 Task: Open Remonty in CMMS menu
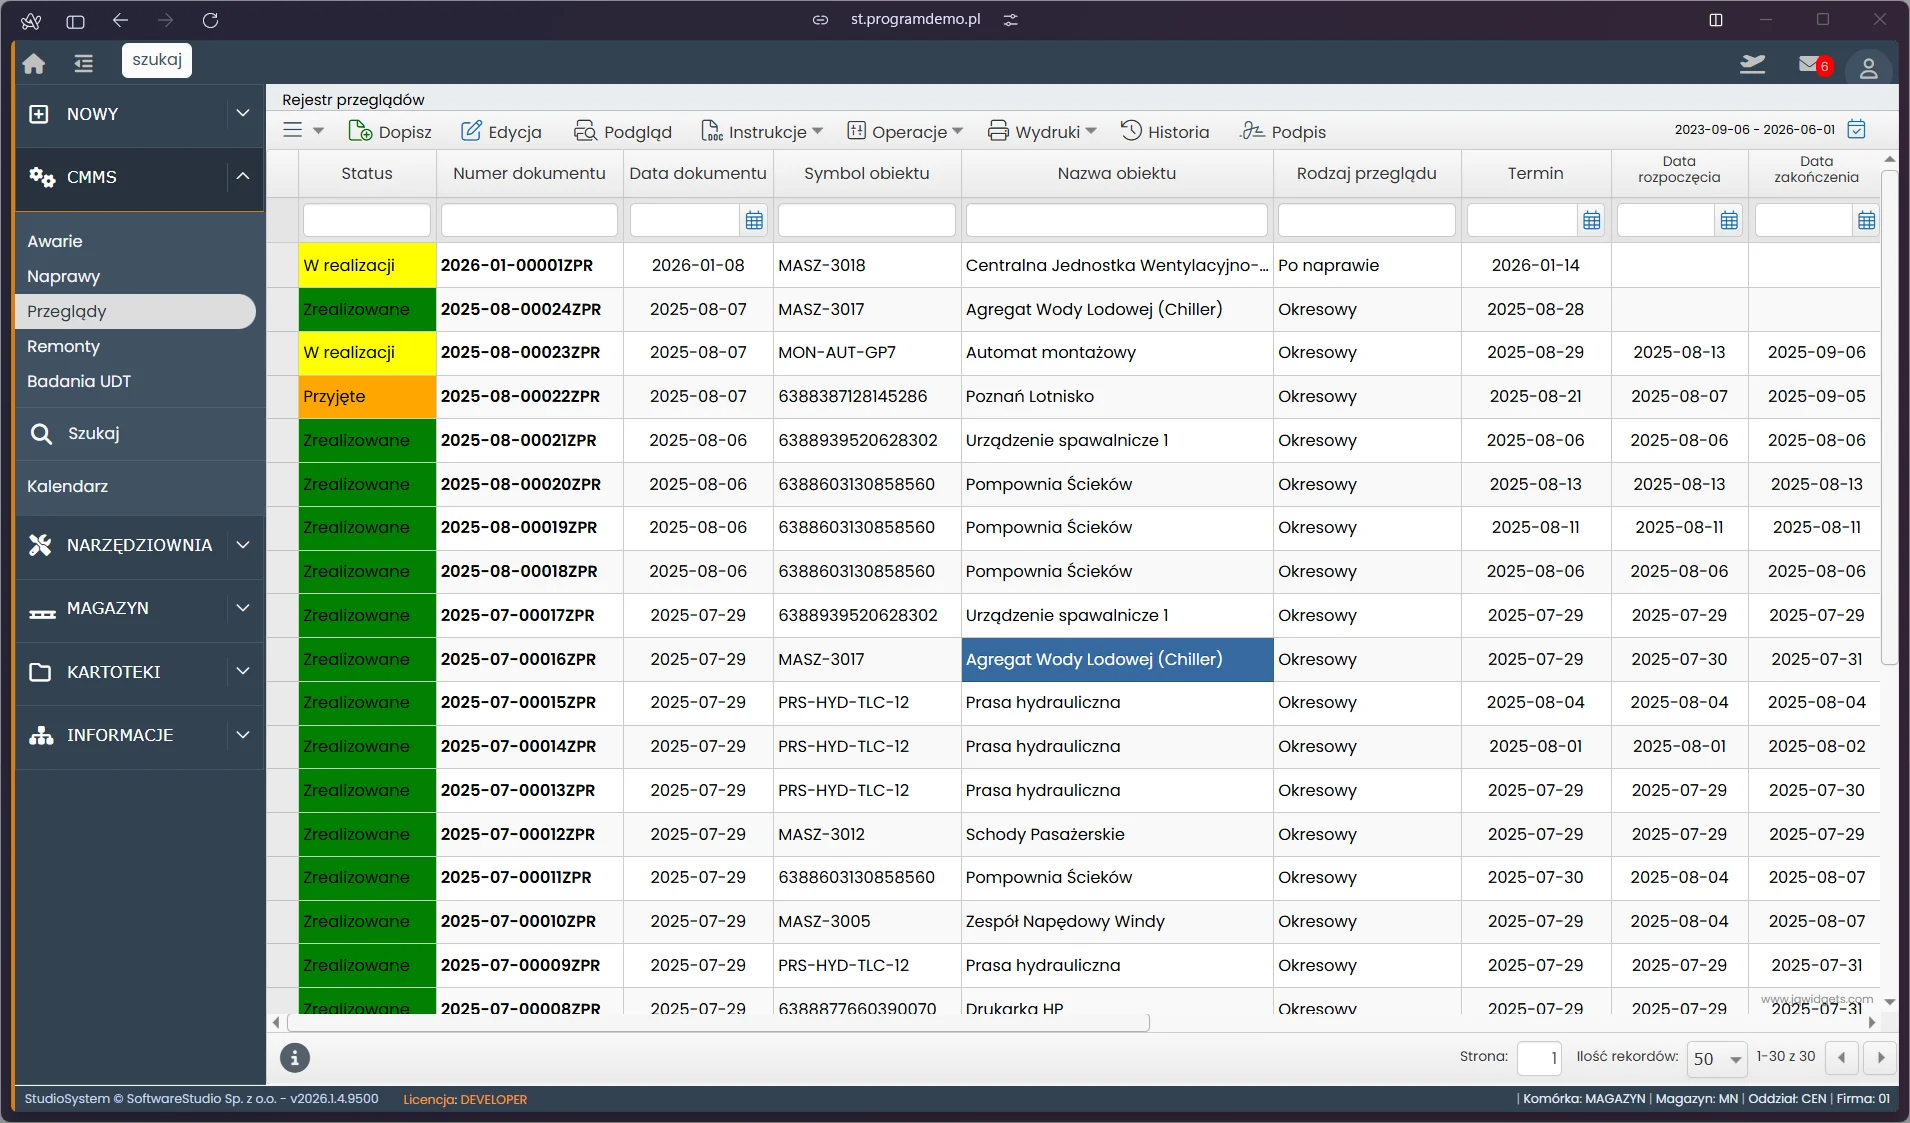pyautogui.click(x=63, y=346)
